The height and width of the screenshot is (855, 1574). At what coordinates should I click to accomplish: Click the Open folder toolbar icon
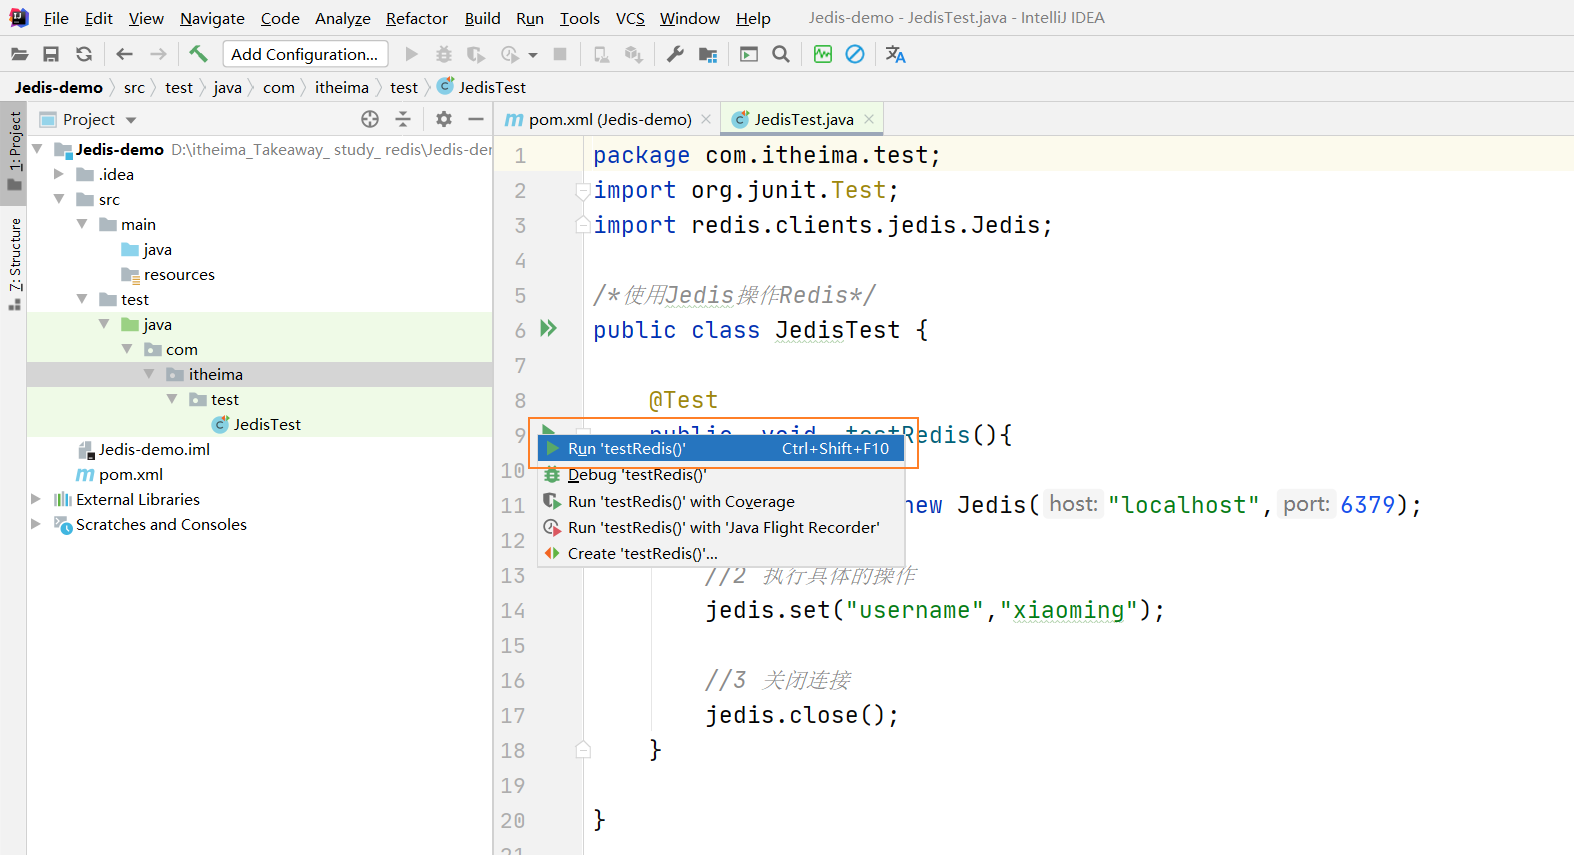pyautogui.click(x=19, y=54)
